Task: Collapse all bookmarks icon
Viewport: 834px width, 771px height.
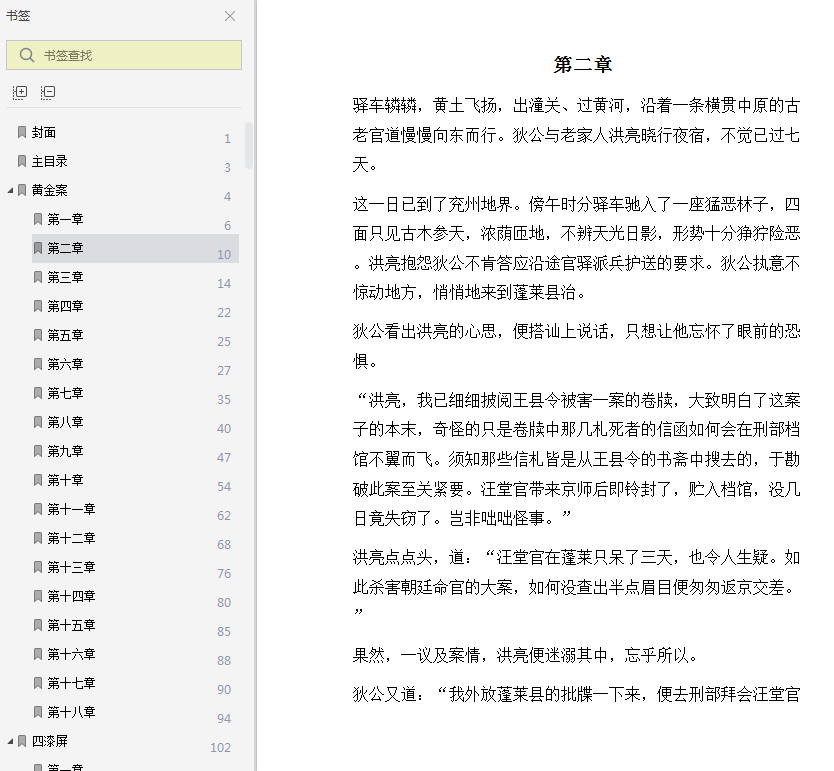Action: point(48,93)
